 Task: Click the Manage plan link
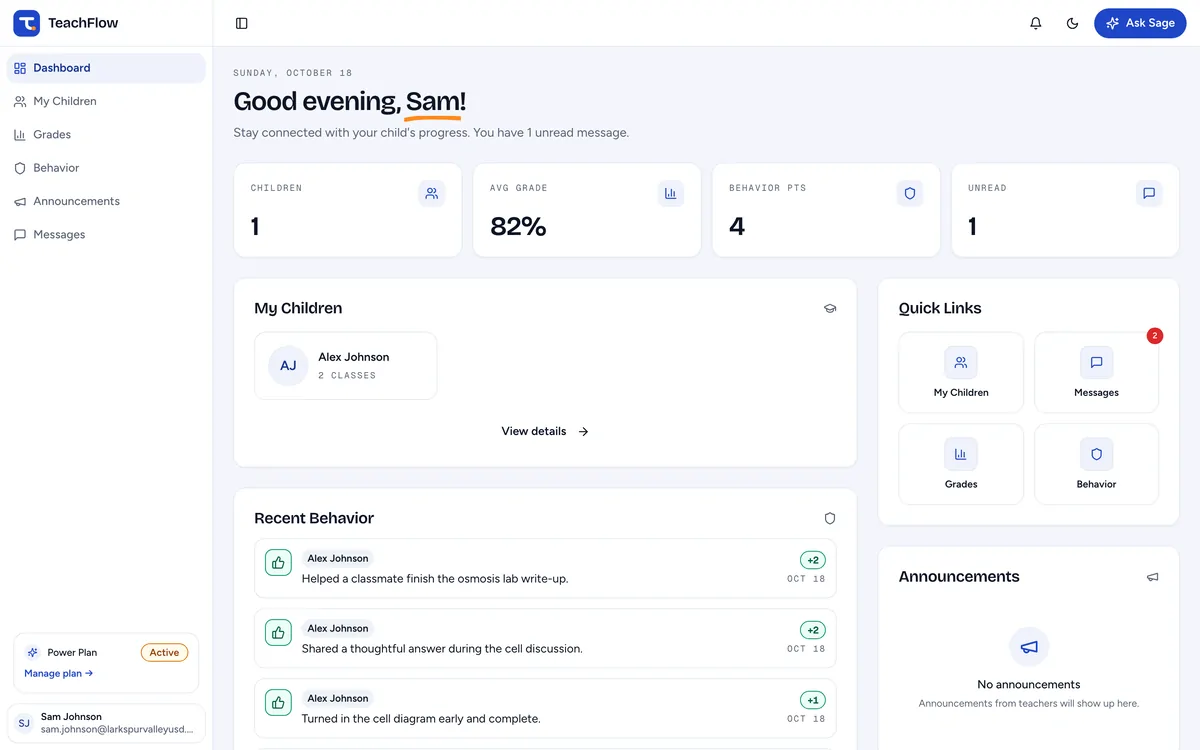pyautogui.click(x=58, y=673)
